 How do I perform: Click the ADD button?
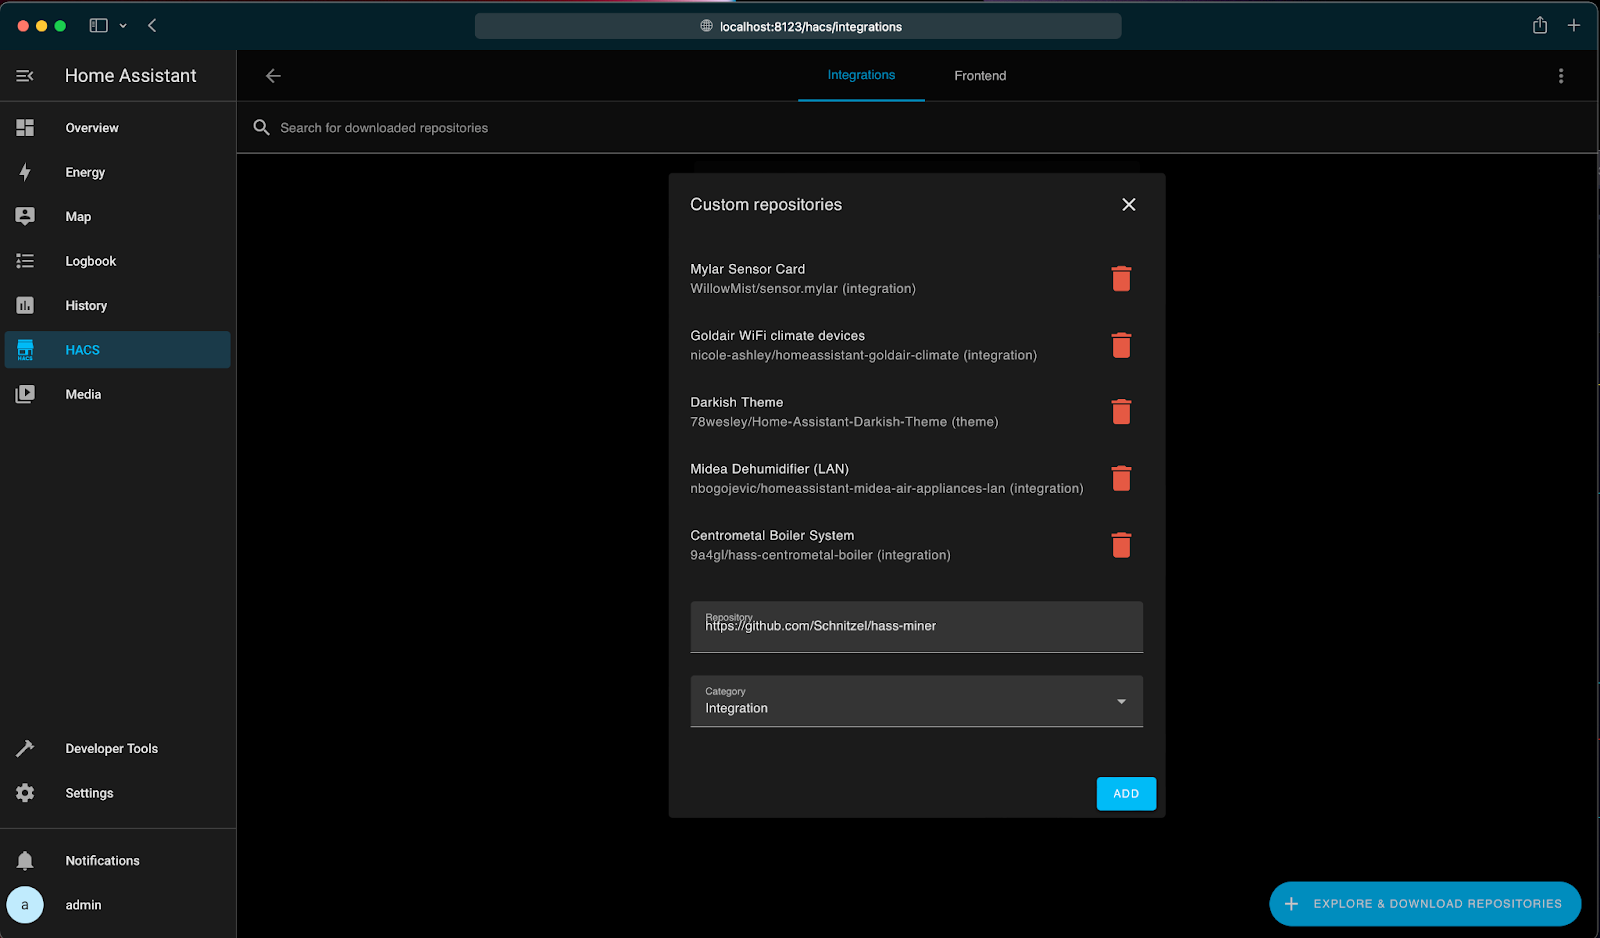tap(1126, 794)
